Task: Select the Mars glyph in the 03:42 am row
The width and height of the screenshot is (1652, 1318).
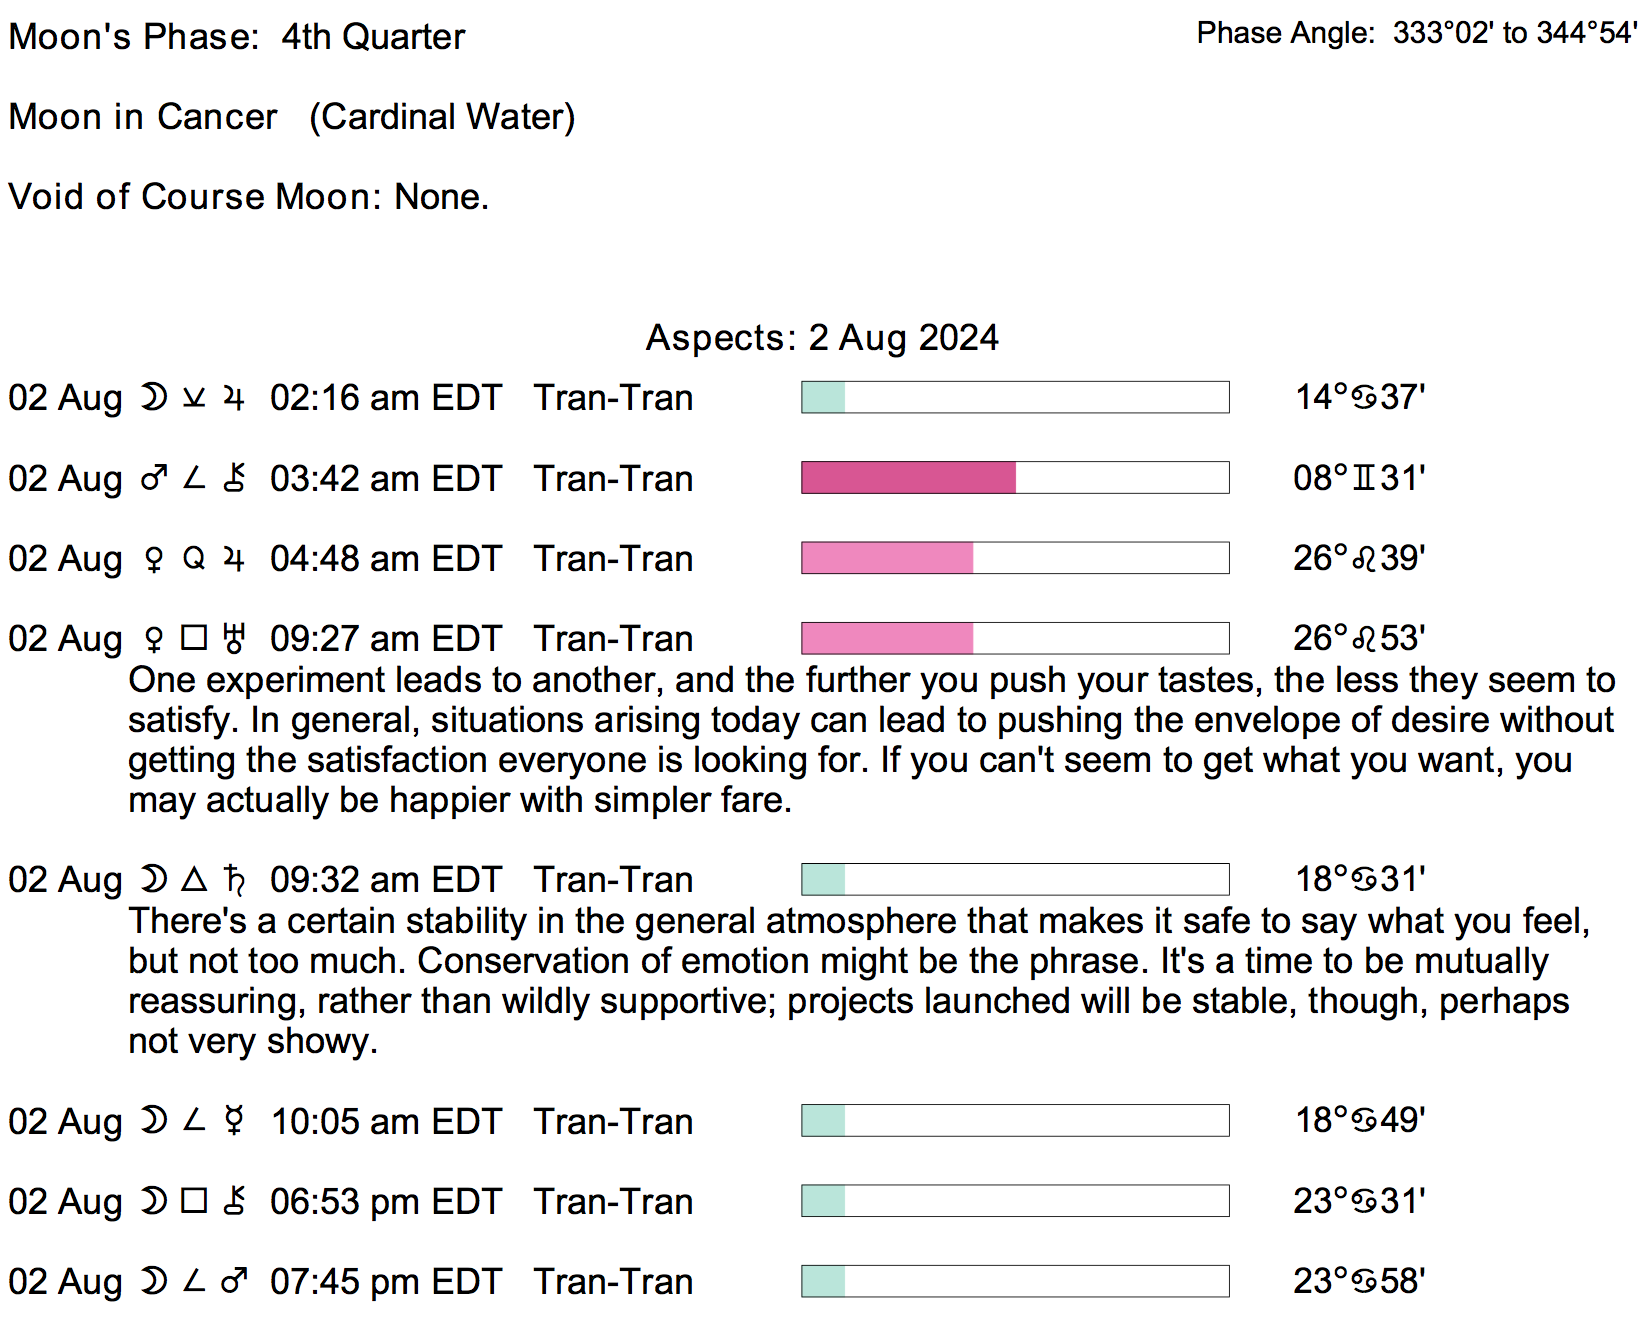Action: [x=153, y=479]
